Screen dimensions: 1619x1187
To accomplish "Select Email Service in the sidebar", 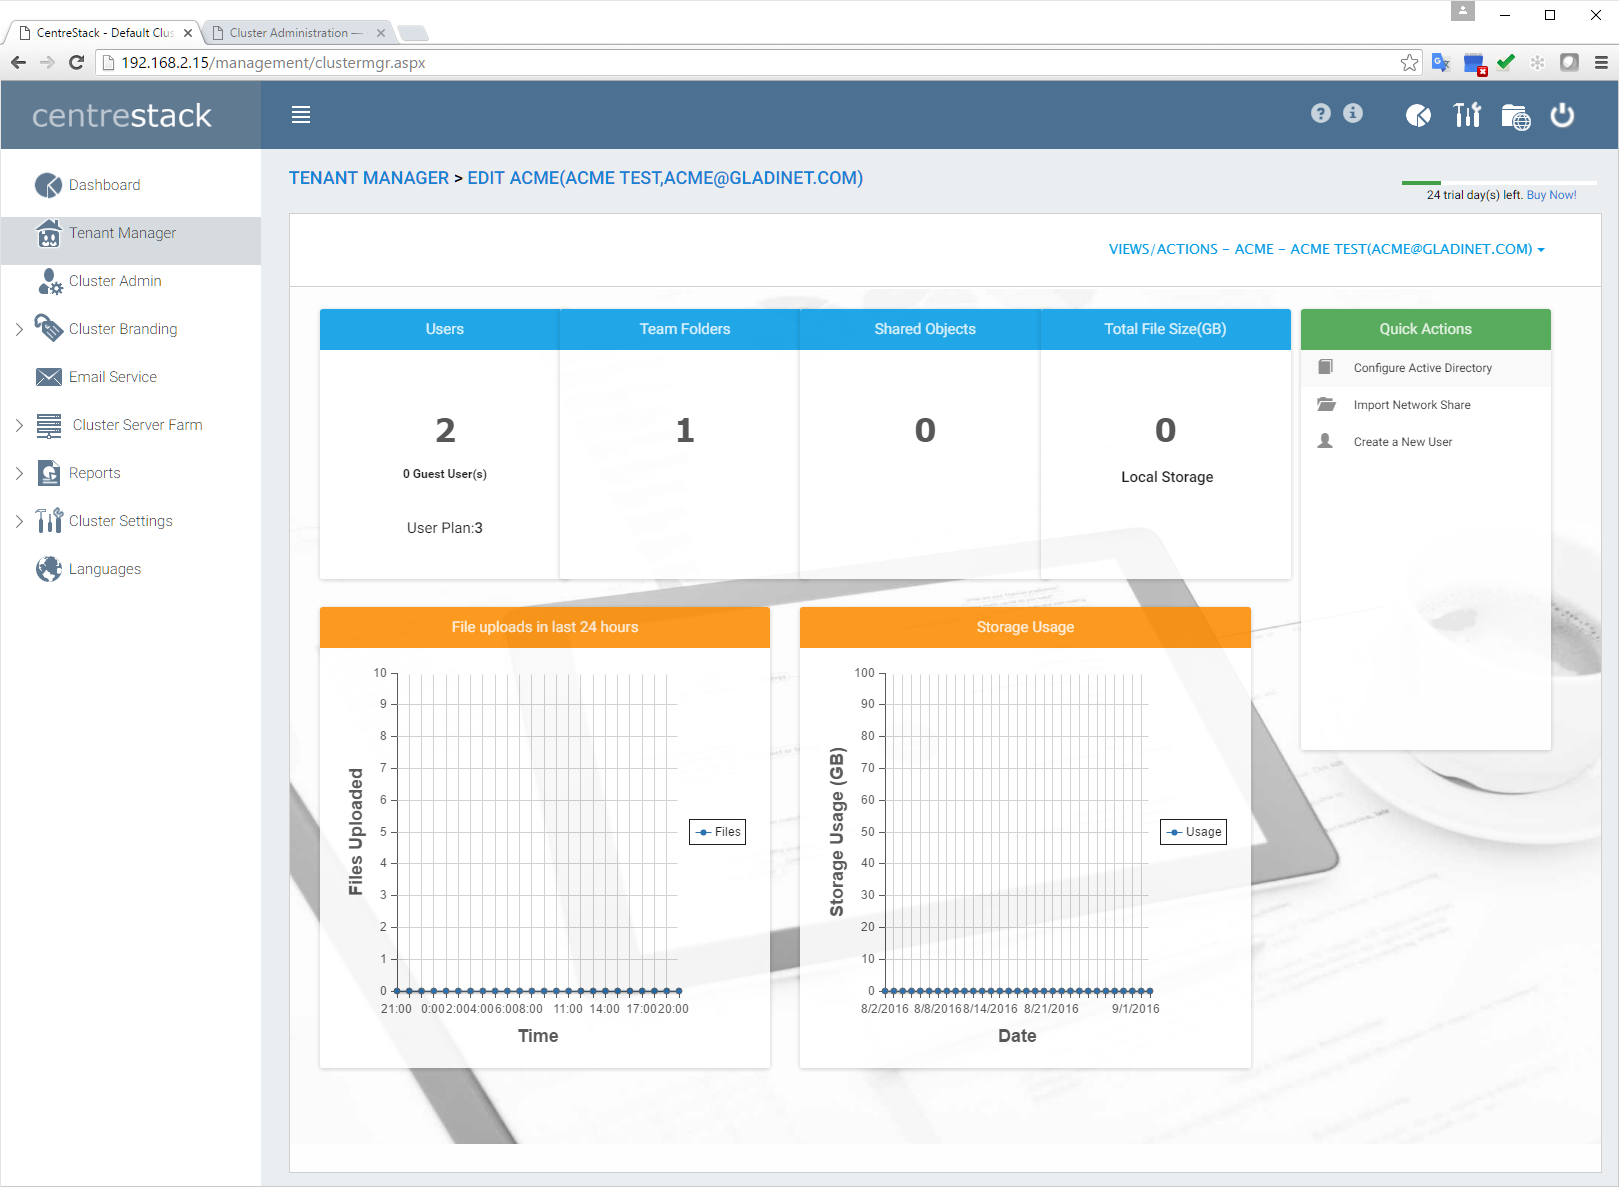I will [131, 377].
